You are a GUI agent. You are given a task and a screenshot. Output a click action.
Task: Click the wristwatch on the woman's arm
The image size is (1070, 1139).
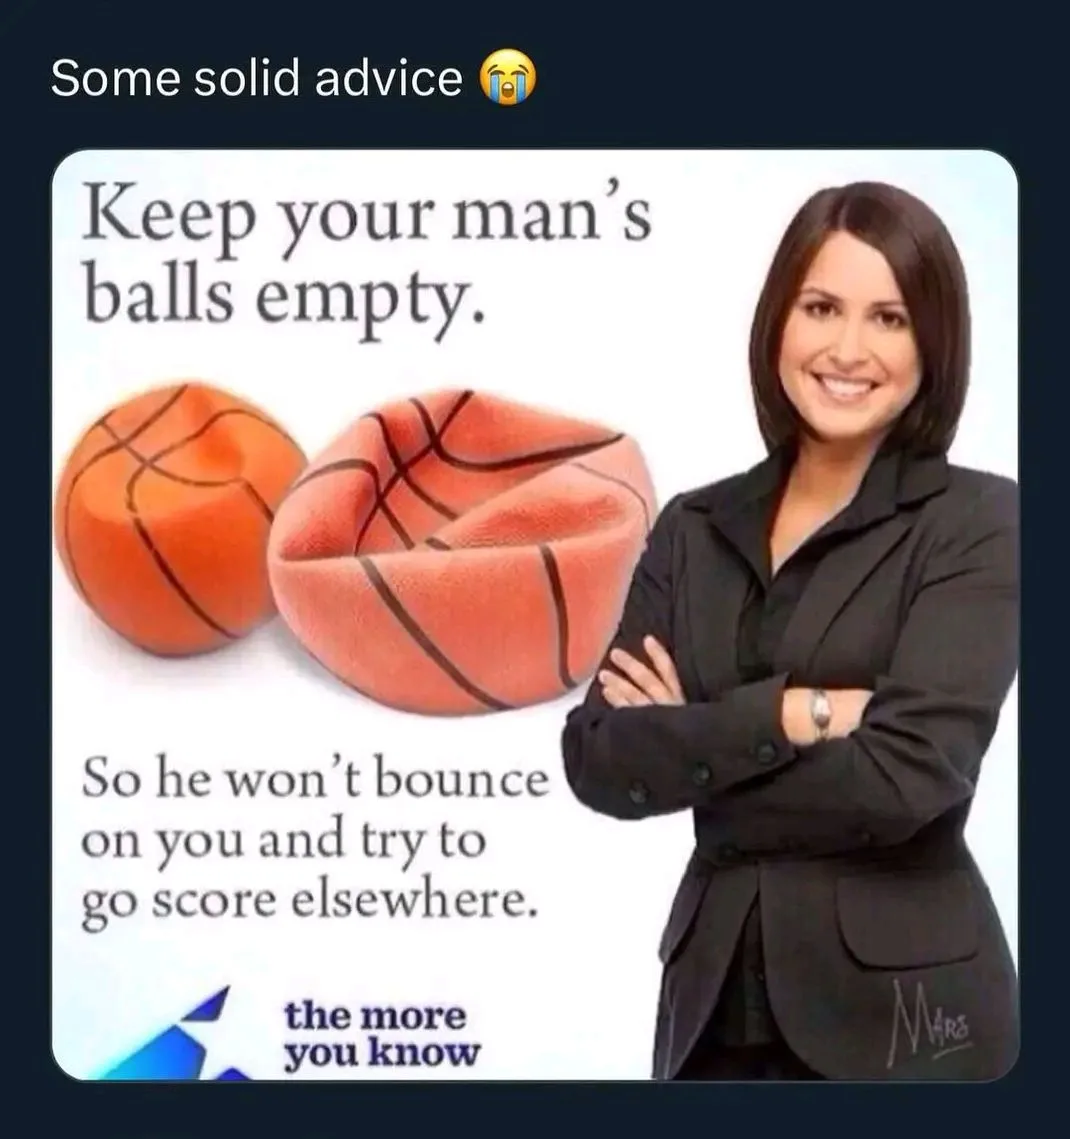click(820, 713)
